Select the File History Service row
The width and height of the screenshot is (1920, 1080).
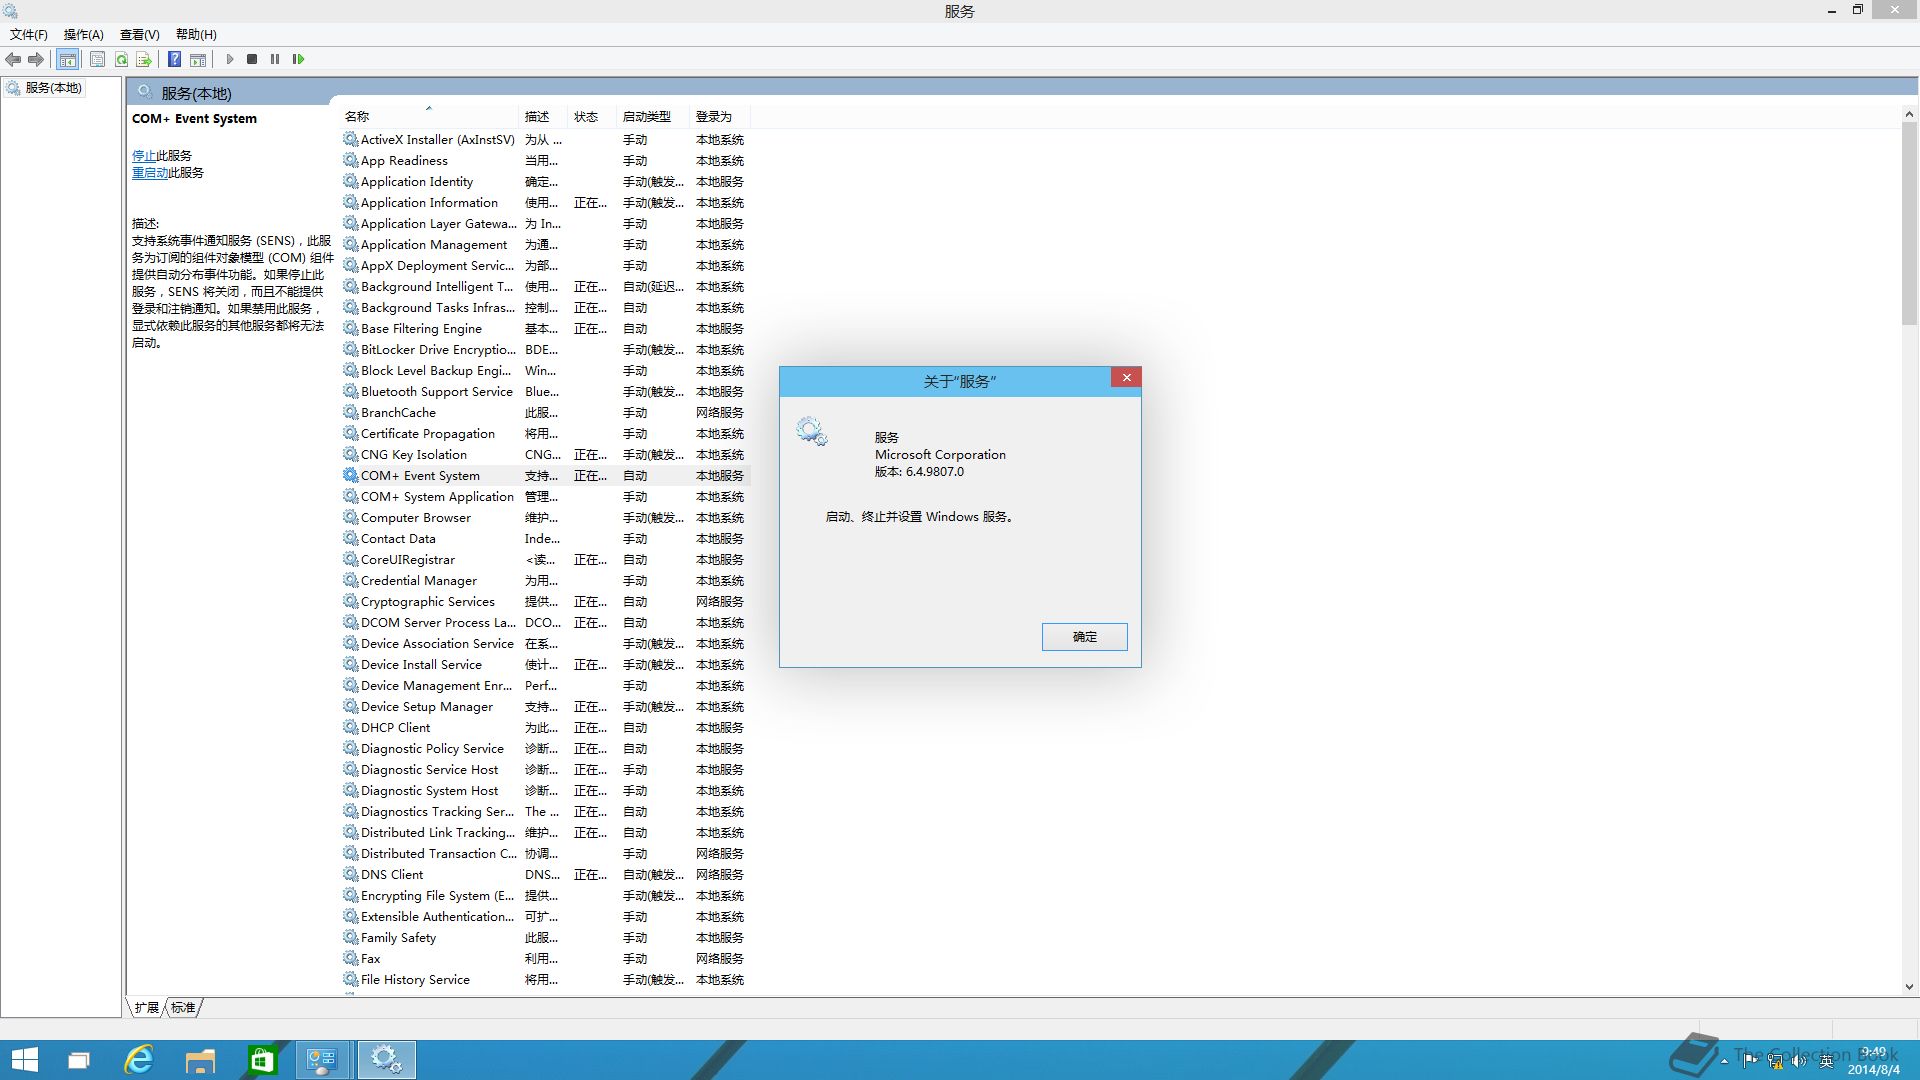[x=545, y=980]
